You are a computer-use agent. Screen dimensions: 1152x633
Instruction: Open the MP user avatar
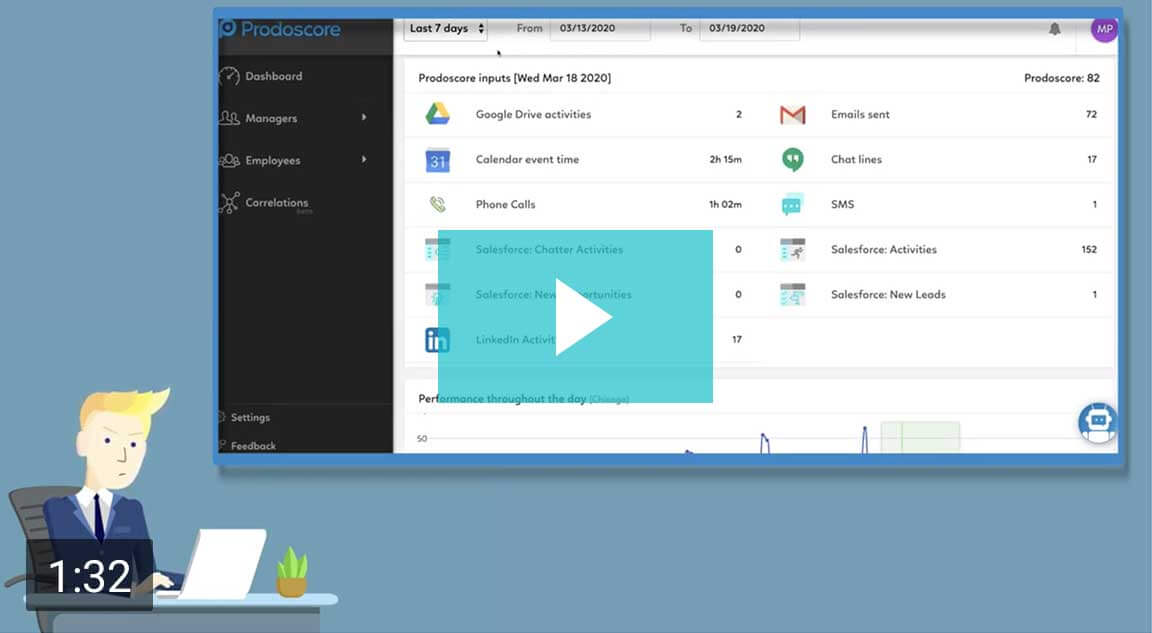(x=1104, y=29)
